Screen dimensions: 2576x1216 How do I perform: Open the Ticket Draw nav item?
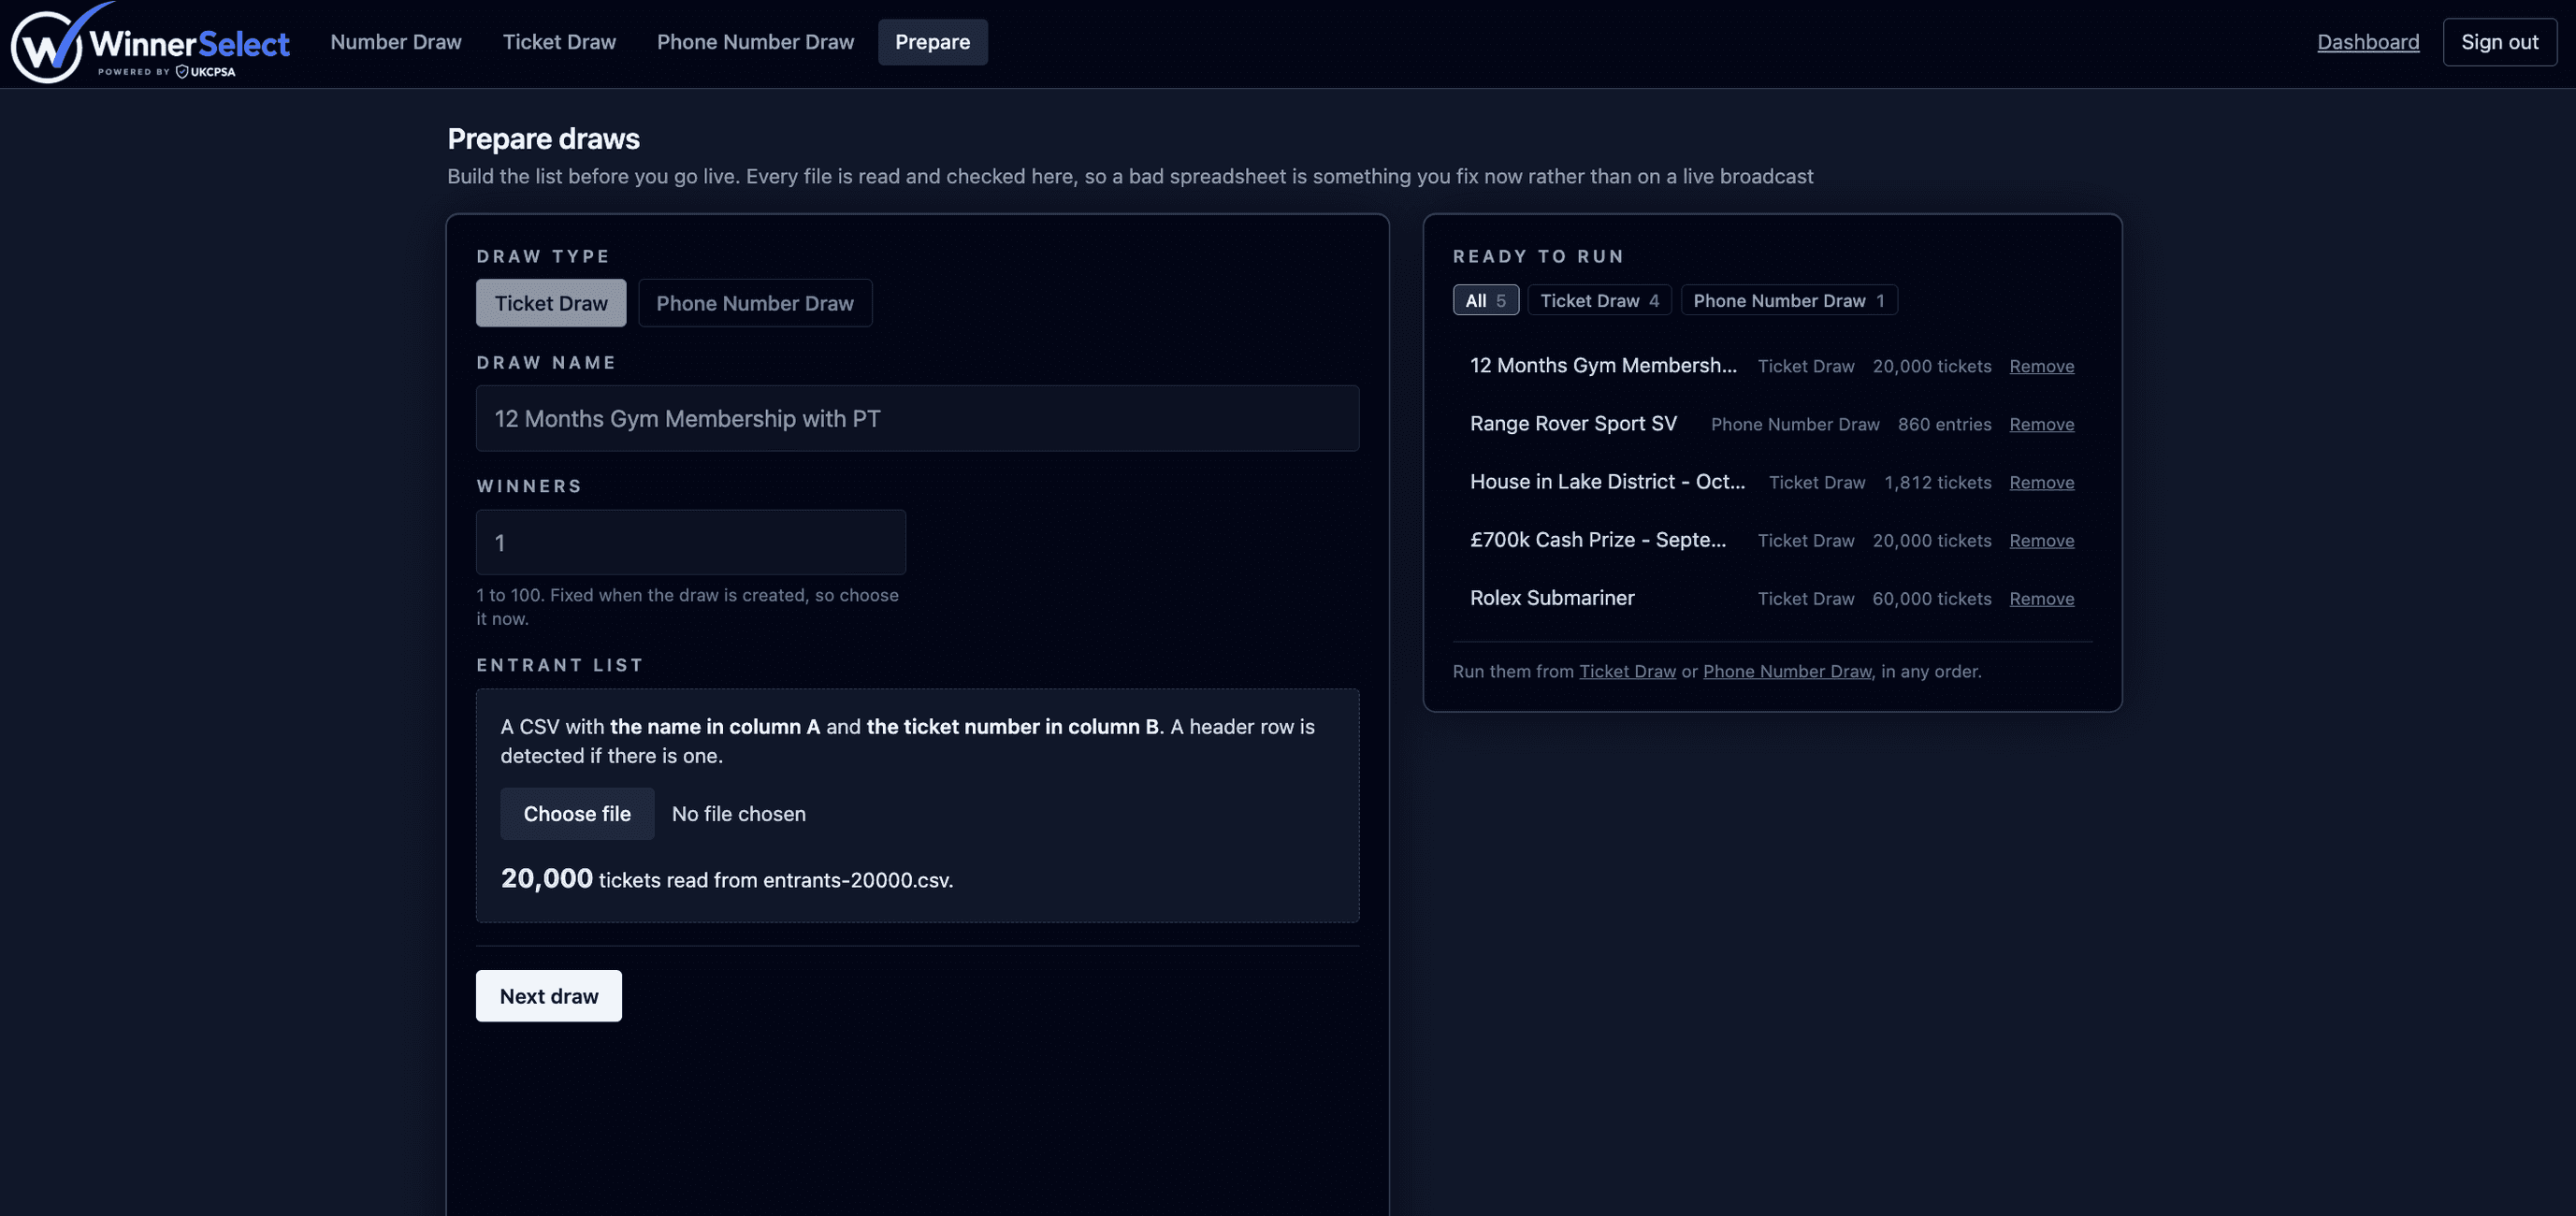pyautogui.click(x=559, y=42)
